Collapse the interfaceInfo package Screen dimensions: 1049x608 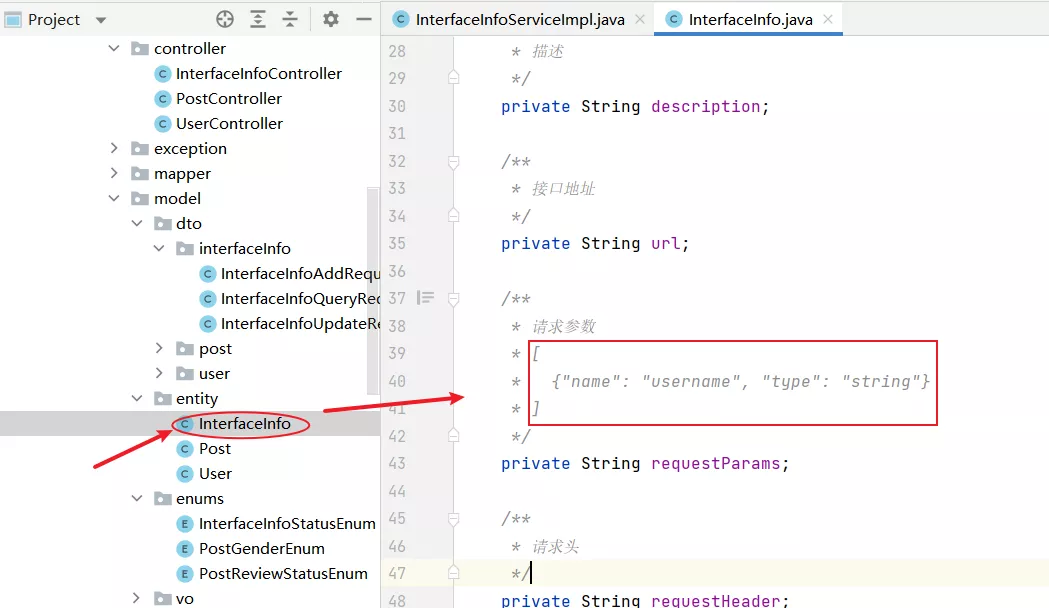(159, 248)
